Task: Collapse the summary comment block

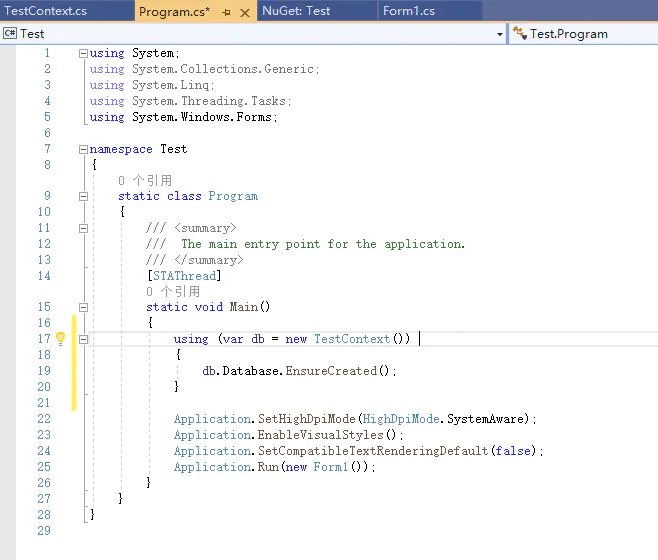Action: 83,228
